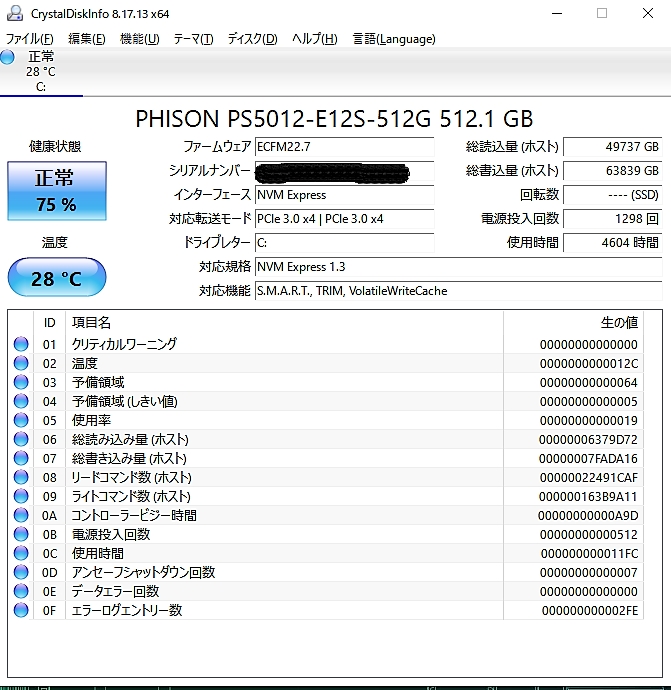Select the アンセーフシャットダウン回数 attribute name
The height and width of the screenshot is (690, 671).
pyautogui.click(x=143, y=572)
